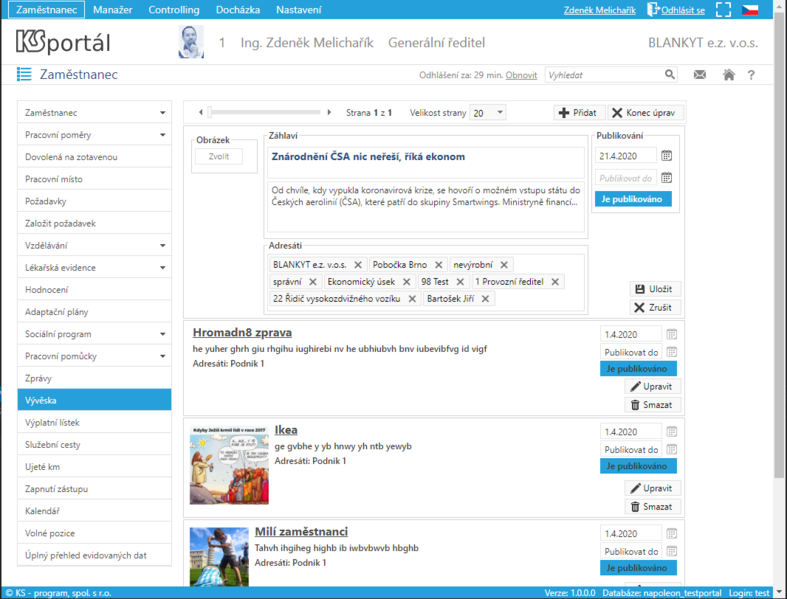Toggle Je publikováno for Milí zaměstnanci

pos(638,568)
